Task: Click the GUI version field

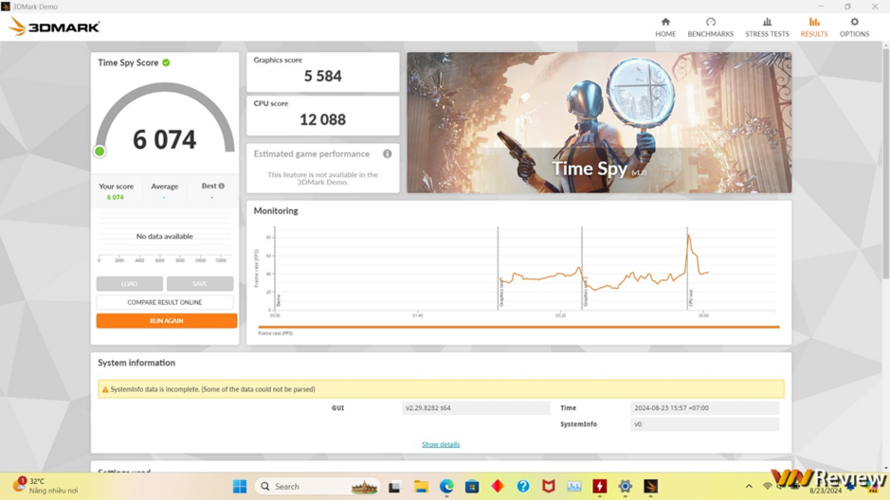Action: coord(476,407)
